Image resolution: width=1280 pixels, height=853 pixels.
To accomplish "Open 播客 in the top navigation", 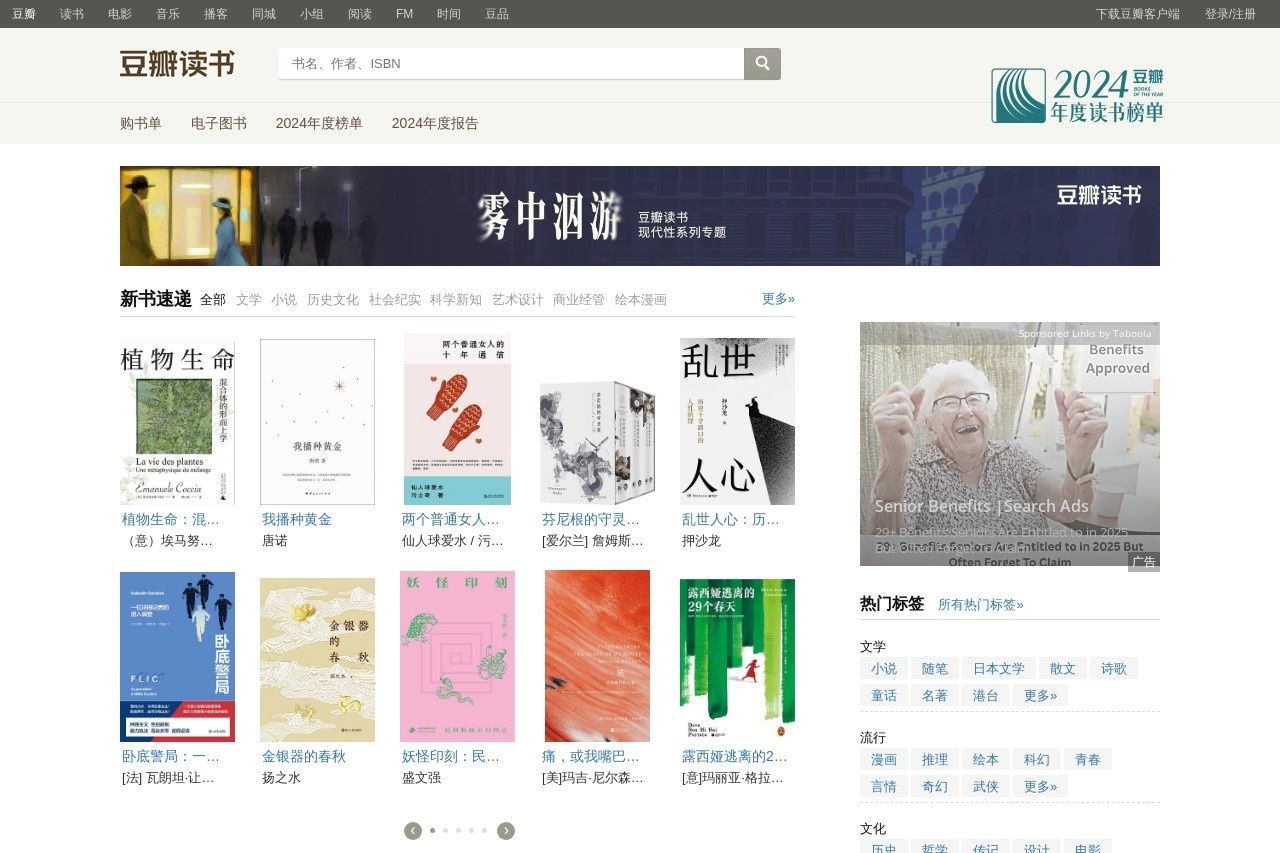I will click(x=216, y=14).
